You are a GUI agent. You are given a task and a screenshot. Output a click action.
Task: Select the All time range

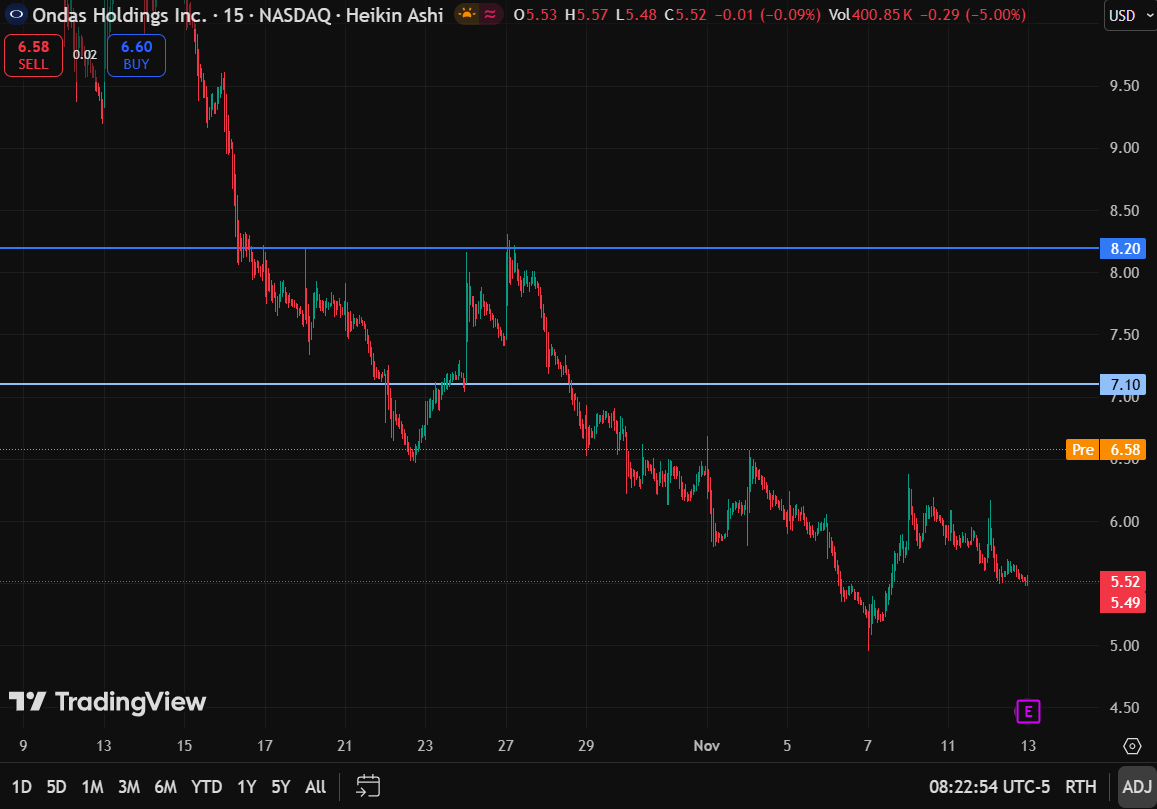click(316, 787)
